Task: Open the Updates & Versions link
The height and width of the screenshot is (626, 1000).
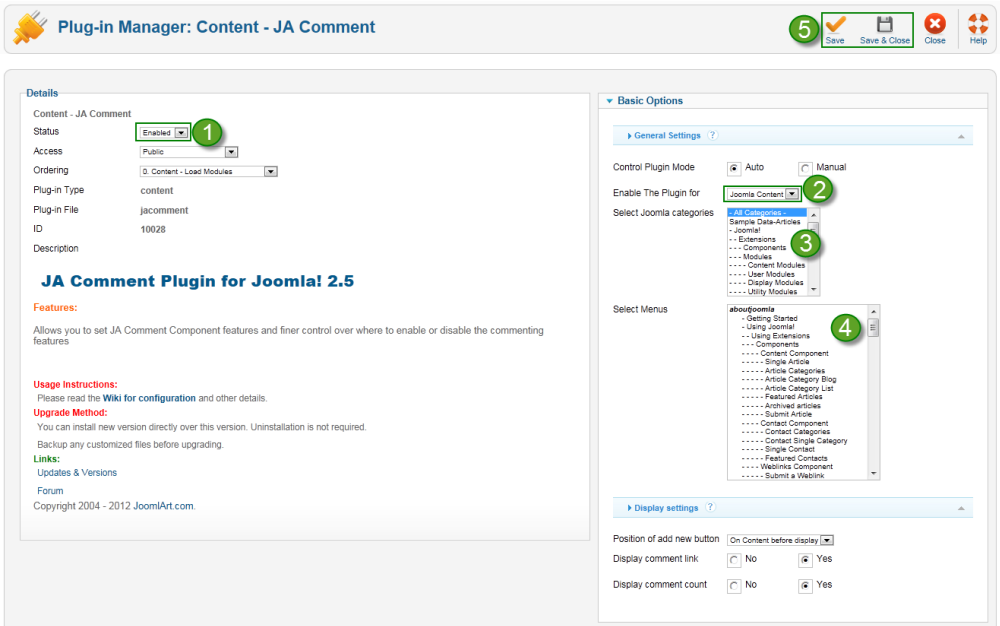Action: click(77, 472)
